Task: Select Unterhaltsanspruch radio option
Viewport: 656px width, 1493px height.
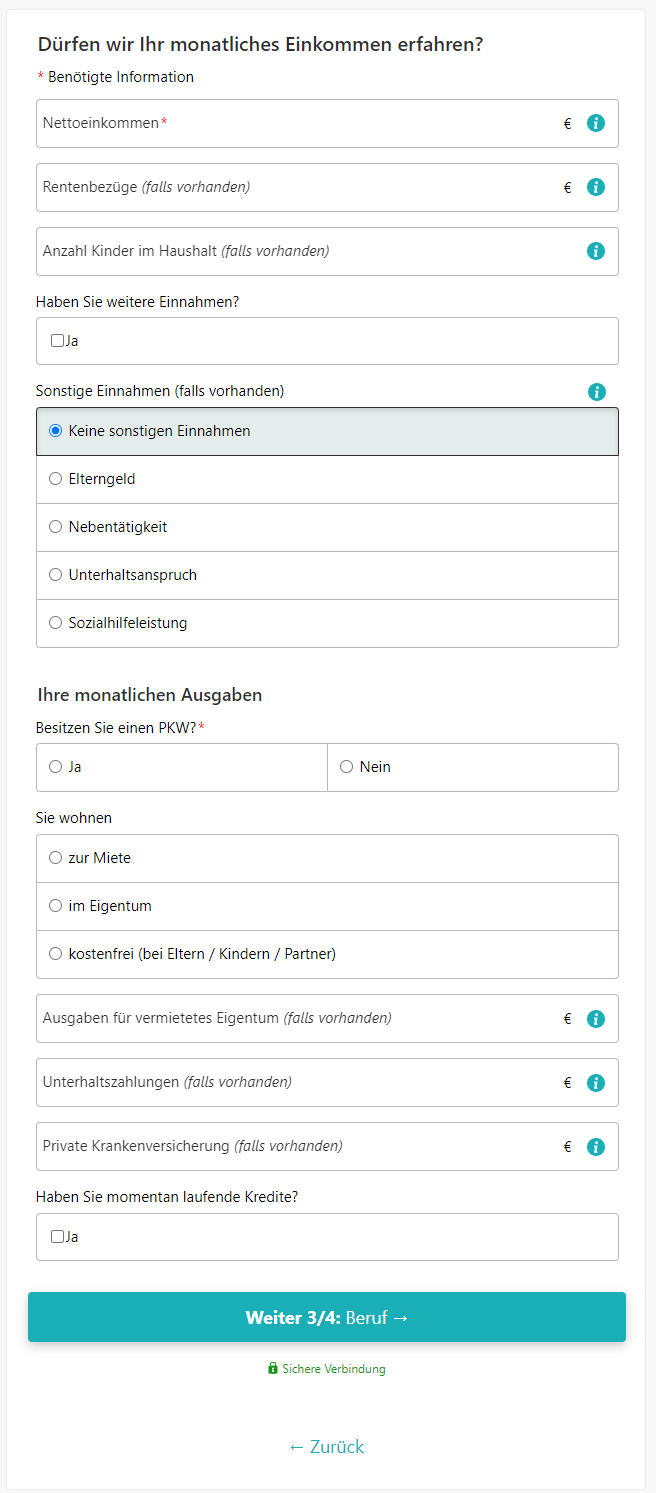Action: tap(56, 575)
